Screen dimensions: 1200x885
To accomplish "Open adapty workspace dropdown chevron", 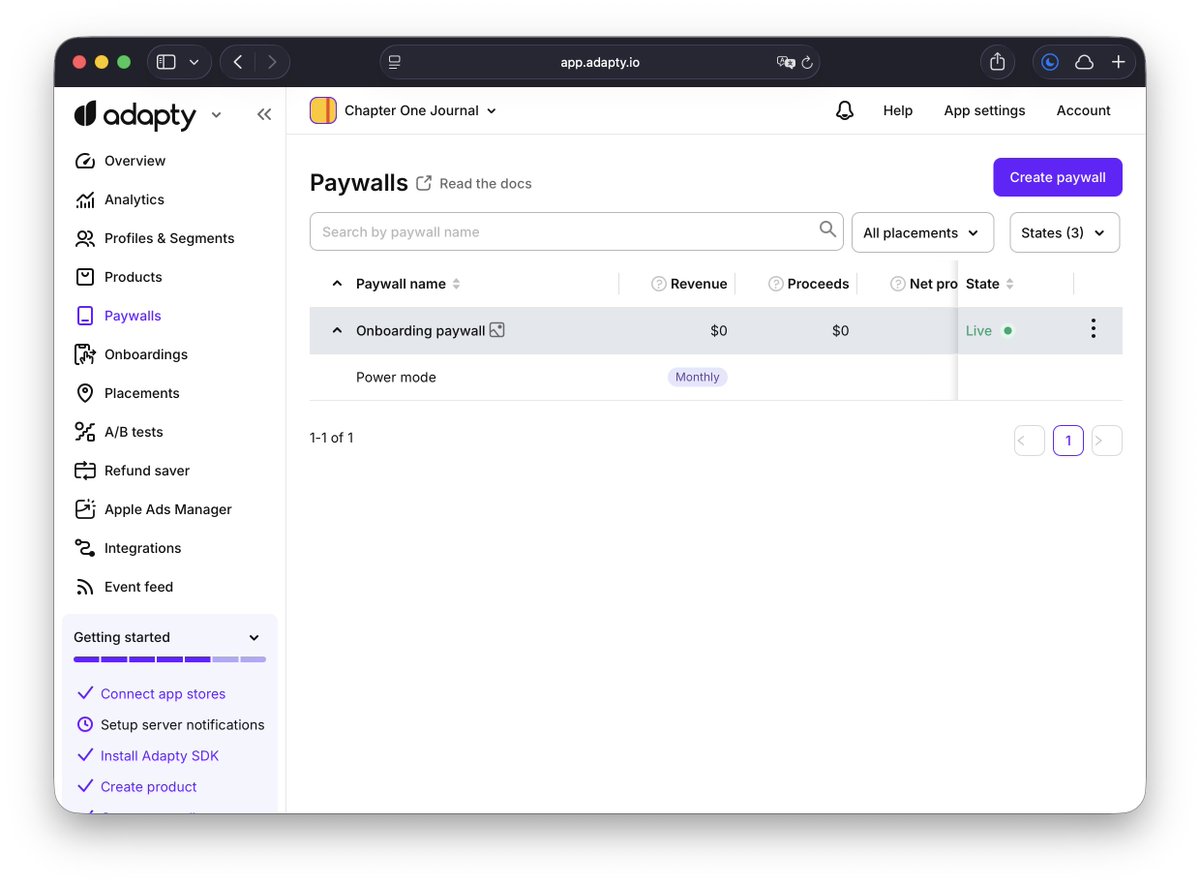I will click(x=216, y=116).
